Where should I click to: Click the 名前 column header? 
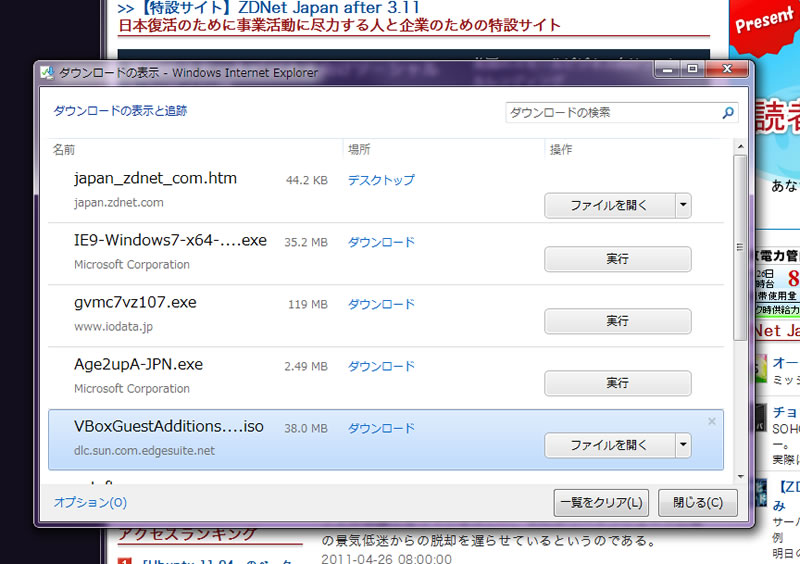coord(64,150)
